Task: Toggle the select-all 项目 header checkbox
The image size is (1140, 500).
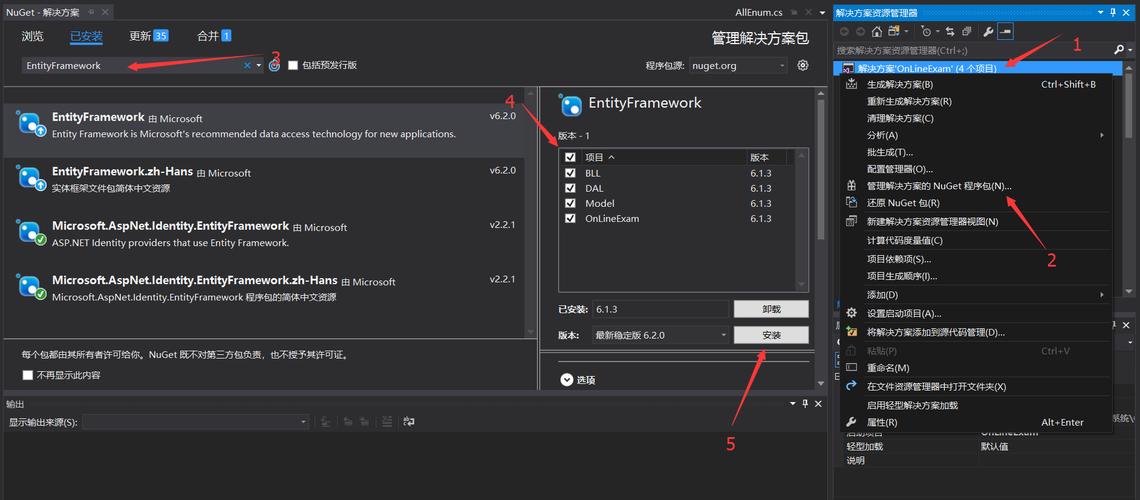Action: 570,157
